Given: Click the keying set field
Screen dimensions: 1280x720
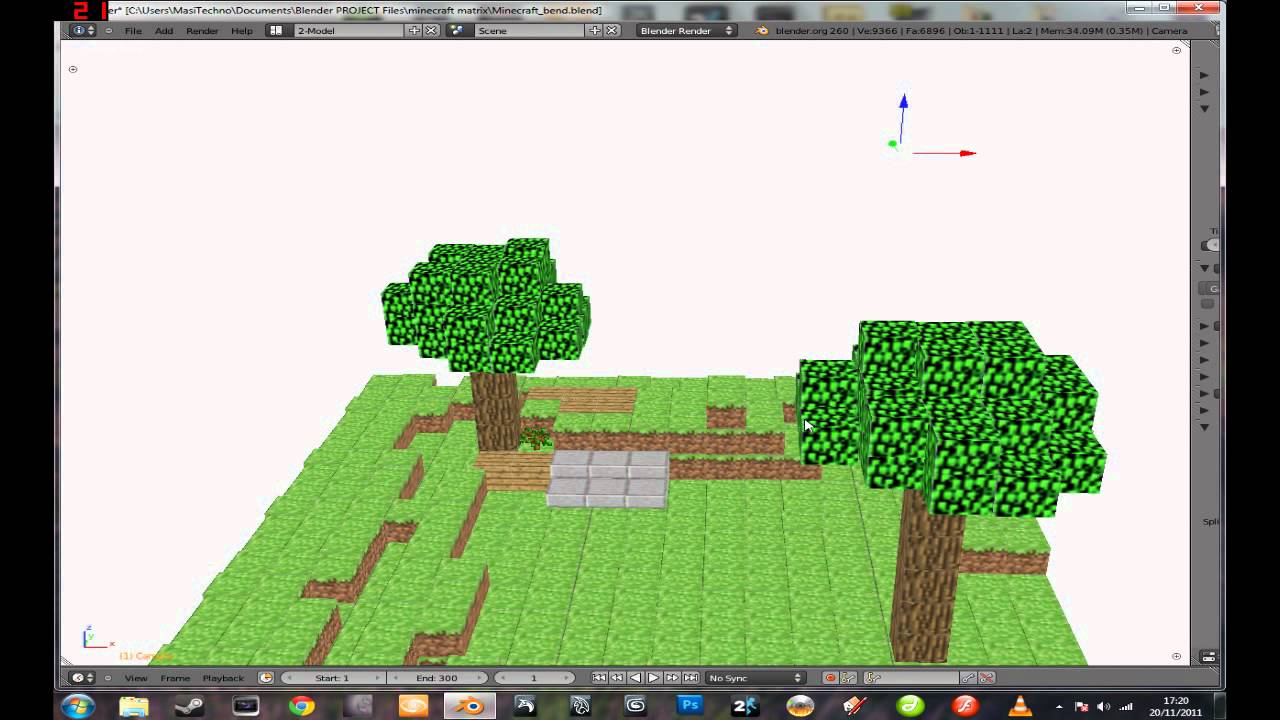Looking at the screenshot, I should click(x=910, y=677).
